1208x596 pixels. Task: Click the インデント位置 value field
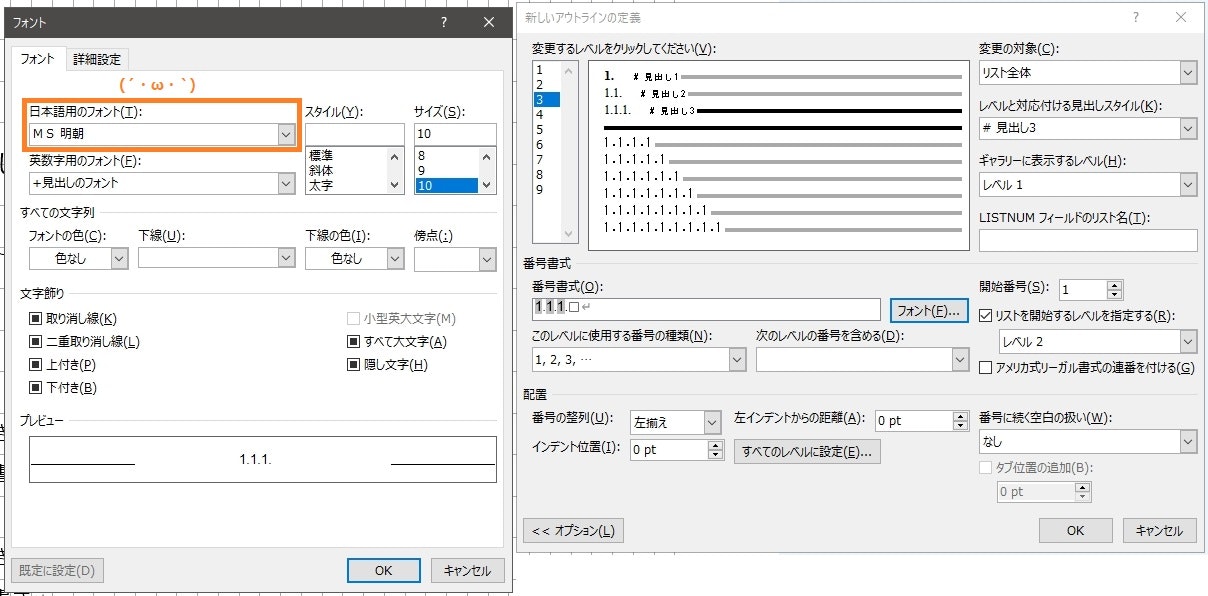(669, 450)
